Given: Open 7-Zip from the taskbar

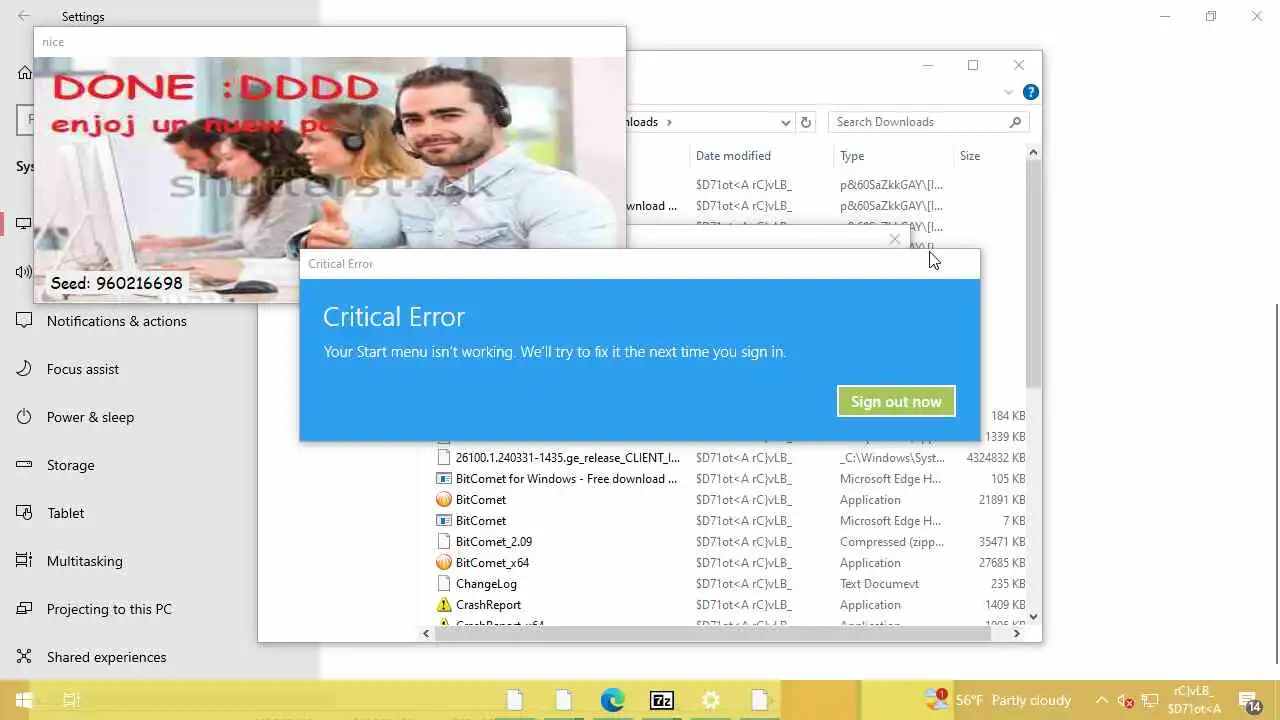Looking at the screenshot, I should pyautogui.click(x=662, y=700).
